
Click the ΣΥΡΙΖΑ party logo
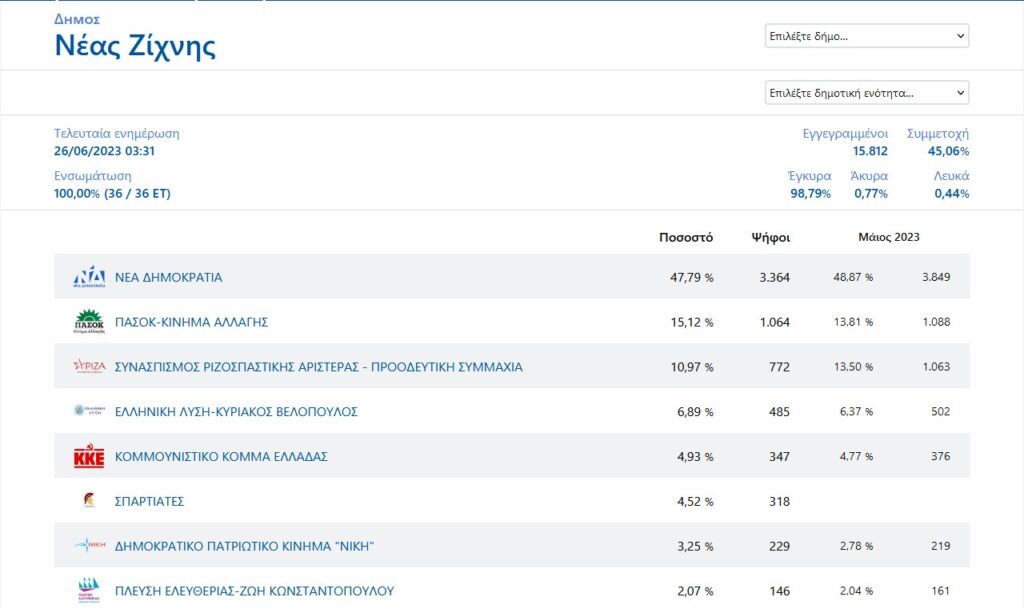click(89, 367)
